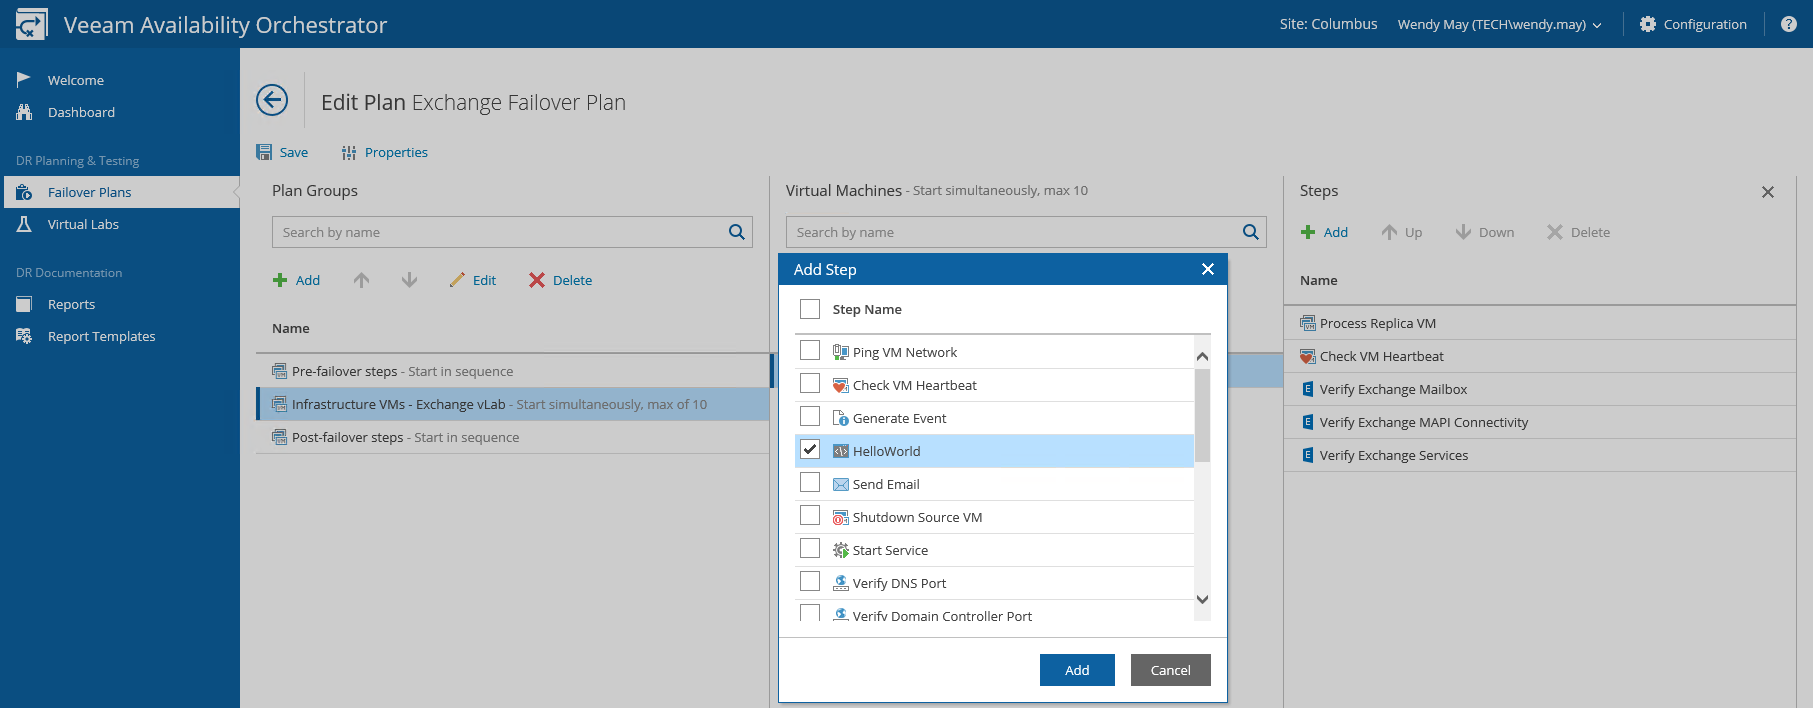The height and width of the screenshot is (708, 1813).
Task: Move step Up in Steps panel
Action: (1402, 232)
